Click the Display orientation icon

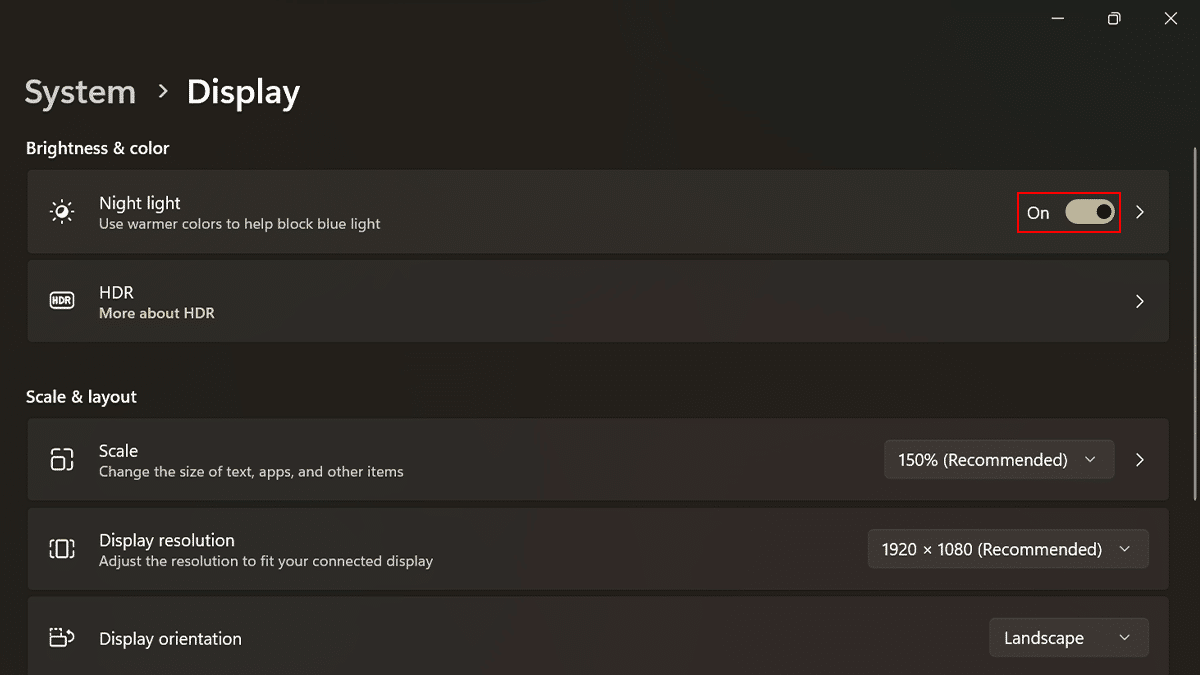tap(62, 638)
